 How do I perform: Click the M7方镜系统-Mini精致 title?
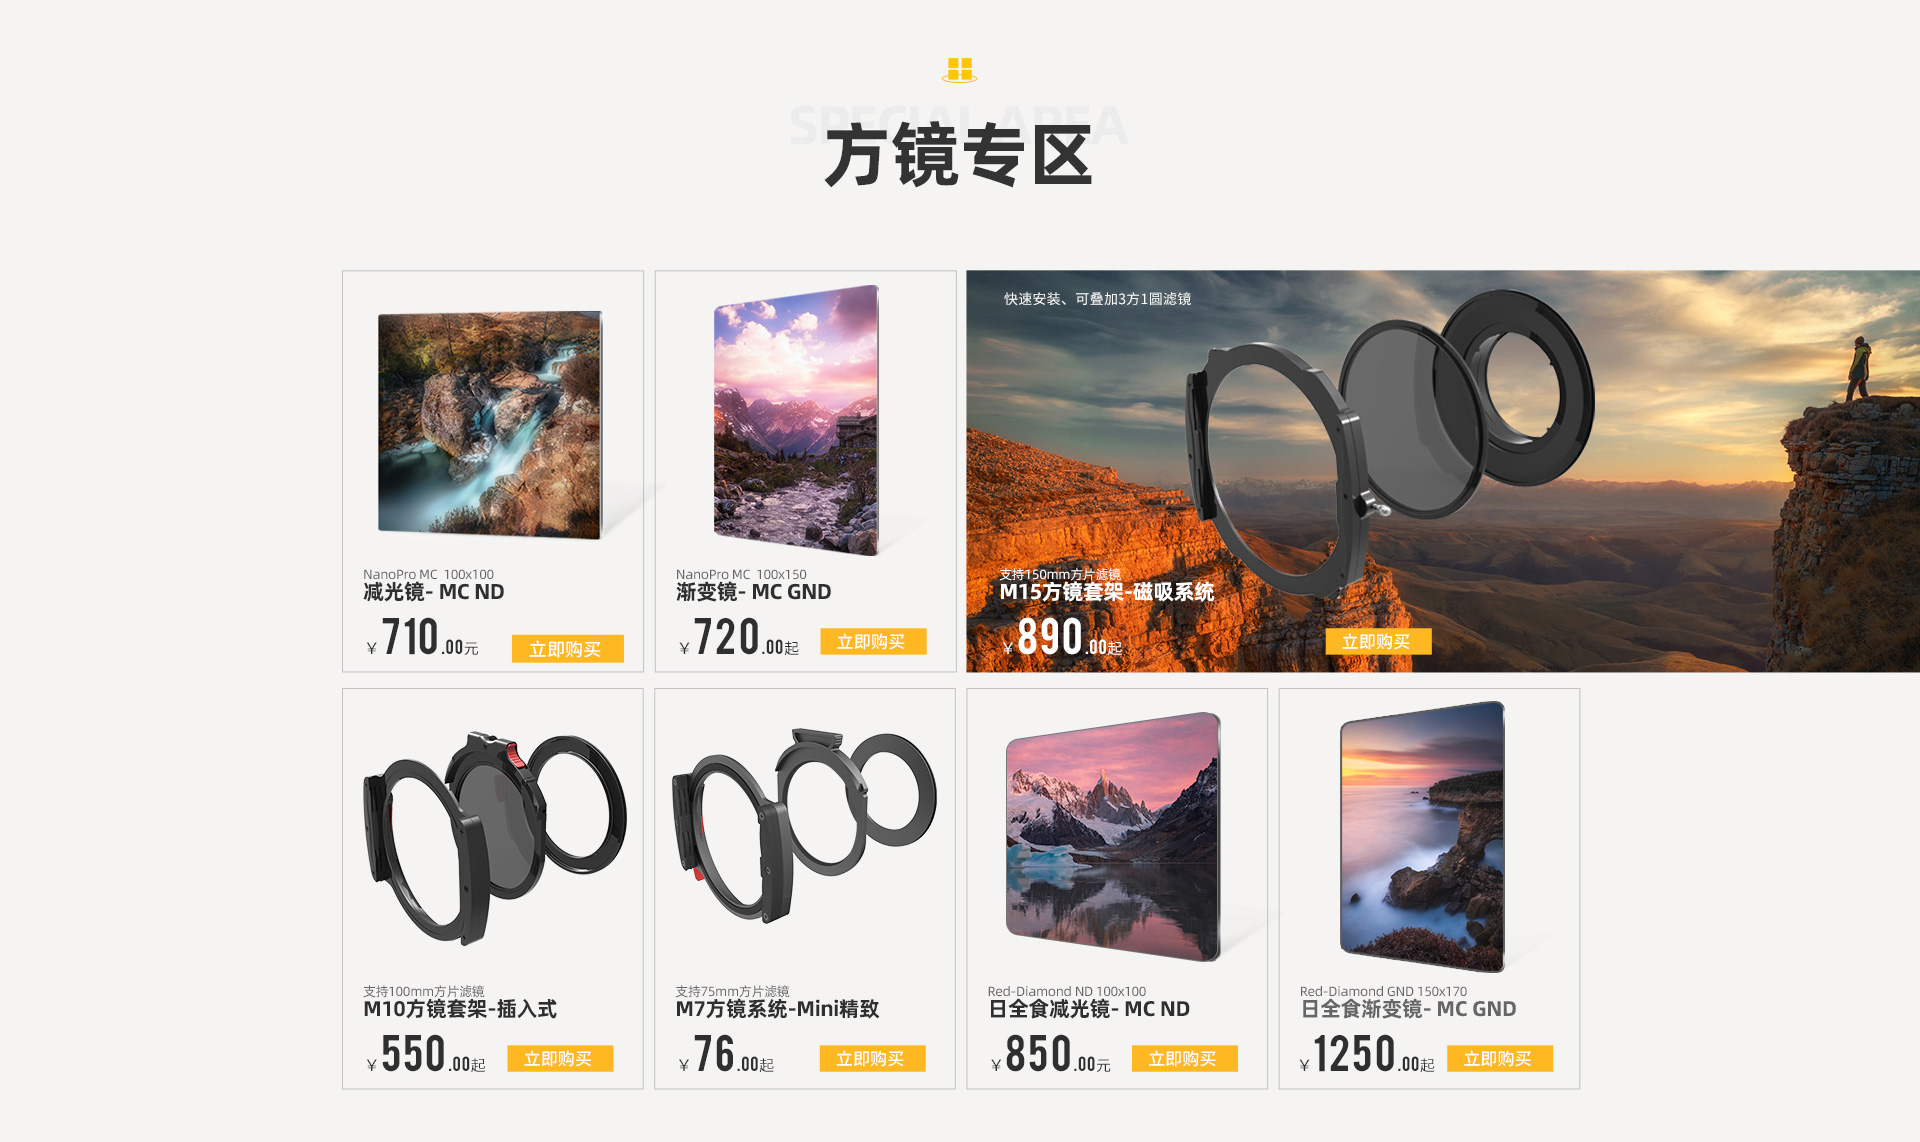pyautogui.click(x=777, y=1009)
